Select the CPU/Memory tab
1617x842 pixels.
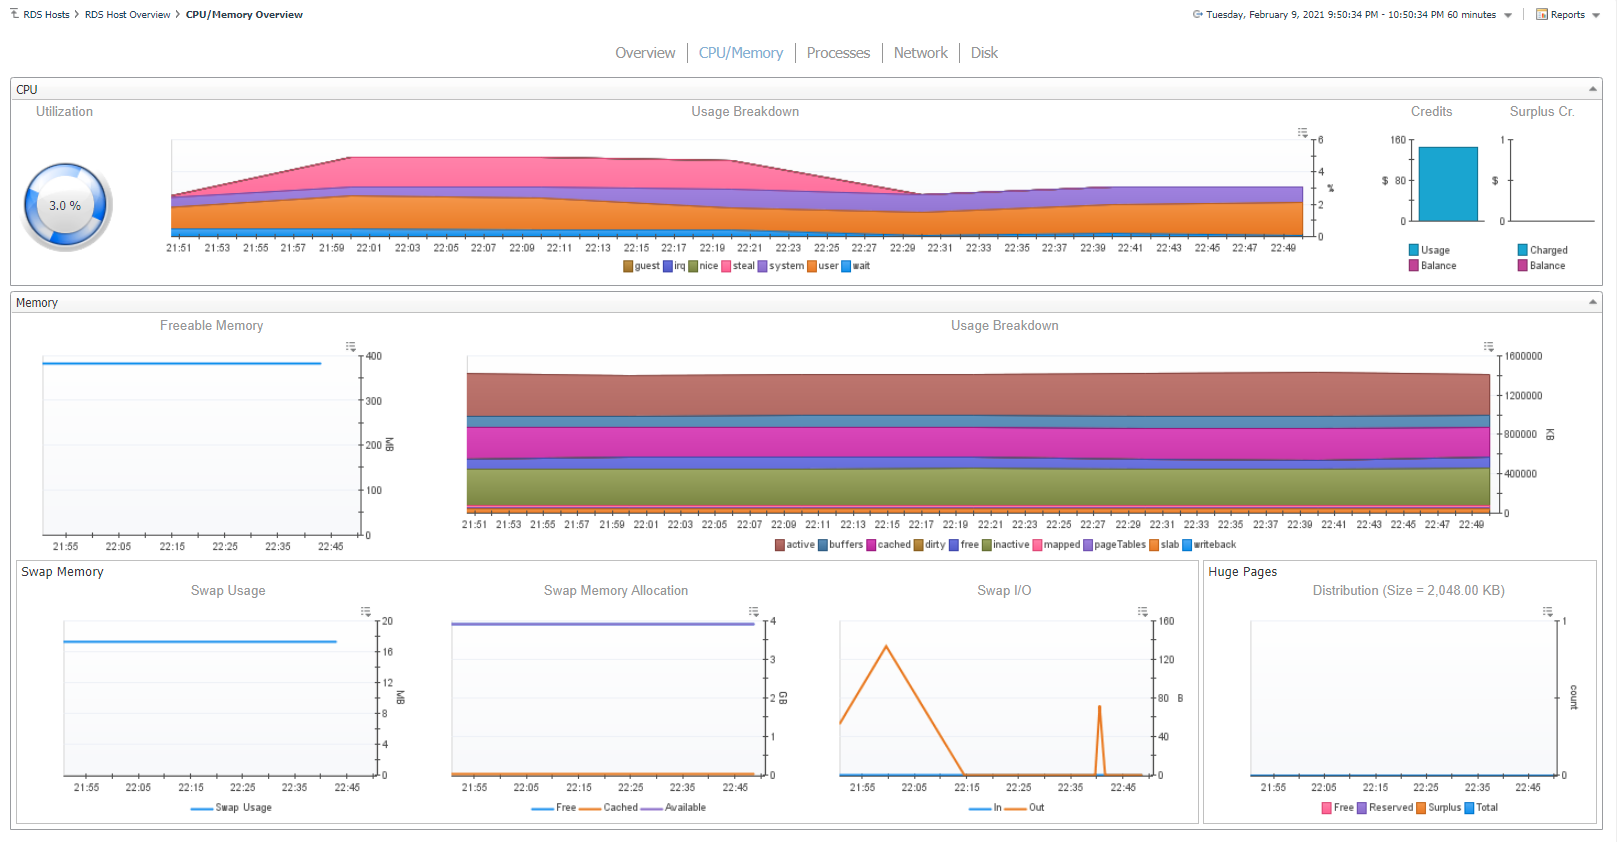click(741, 53)
